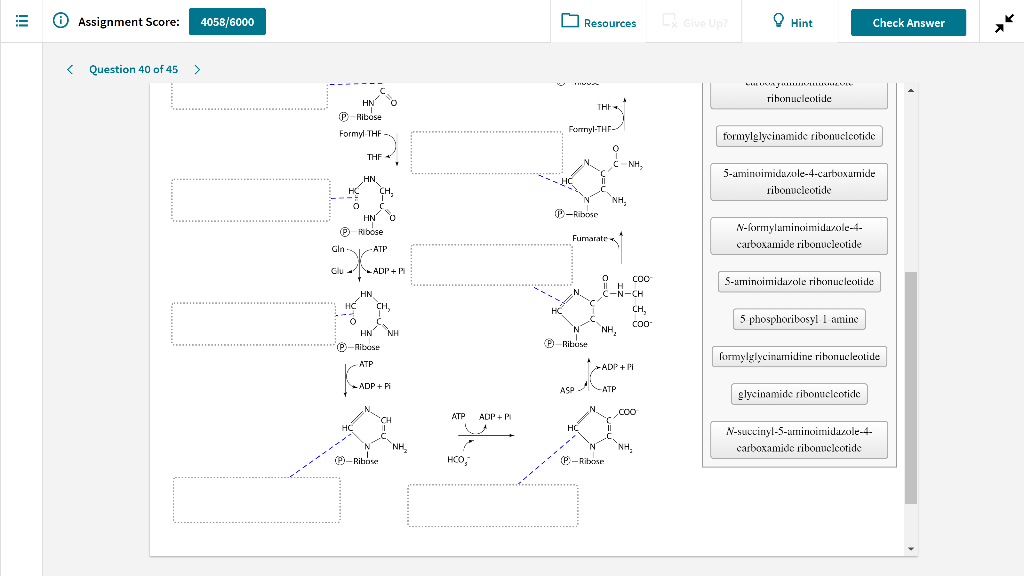This screenshot has width=1024, height=576.
Task: Open the assignment list menu
Action: [22, 21]
